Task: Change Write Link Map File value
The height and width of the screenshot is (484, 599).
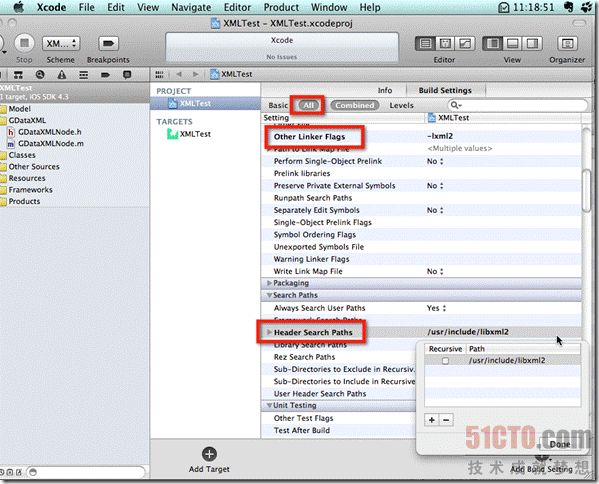Action: pyautogui.click(x=435, y=271)
